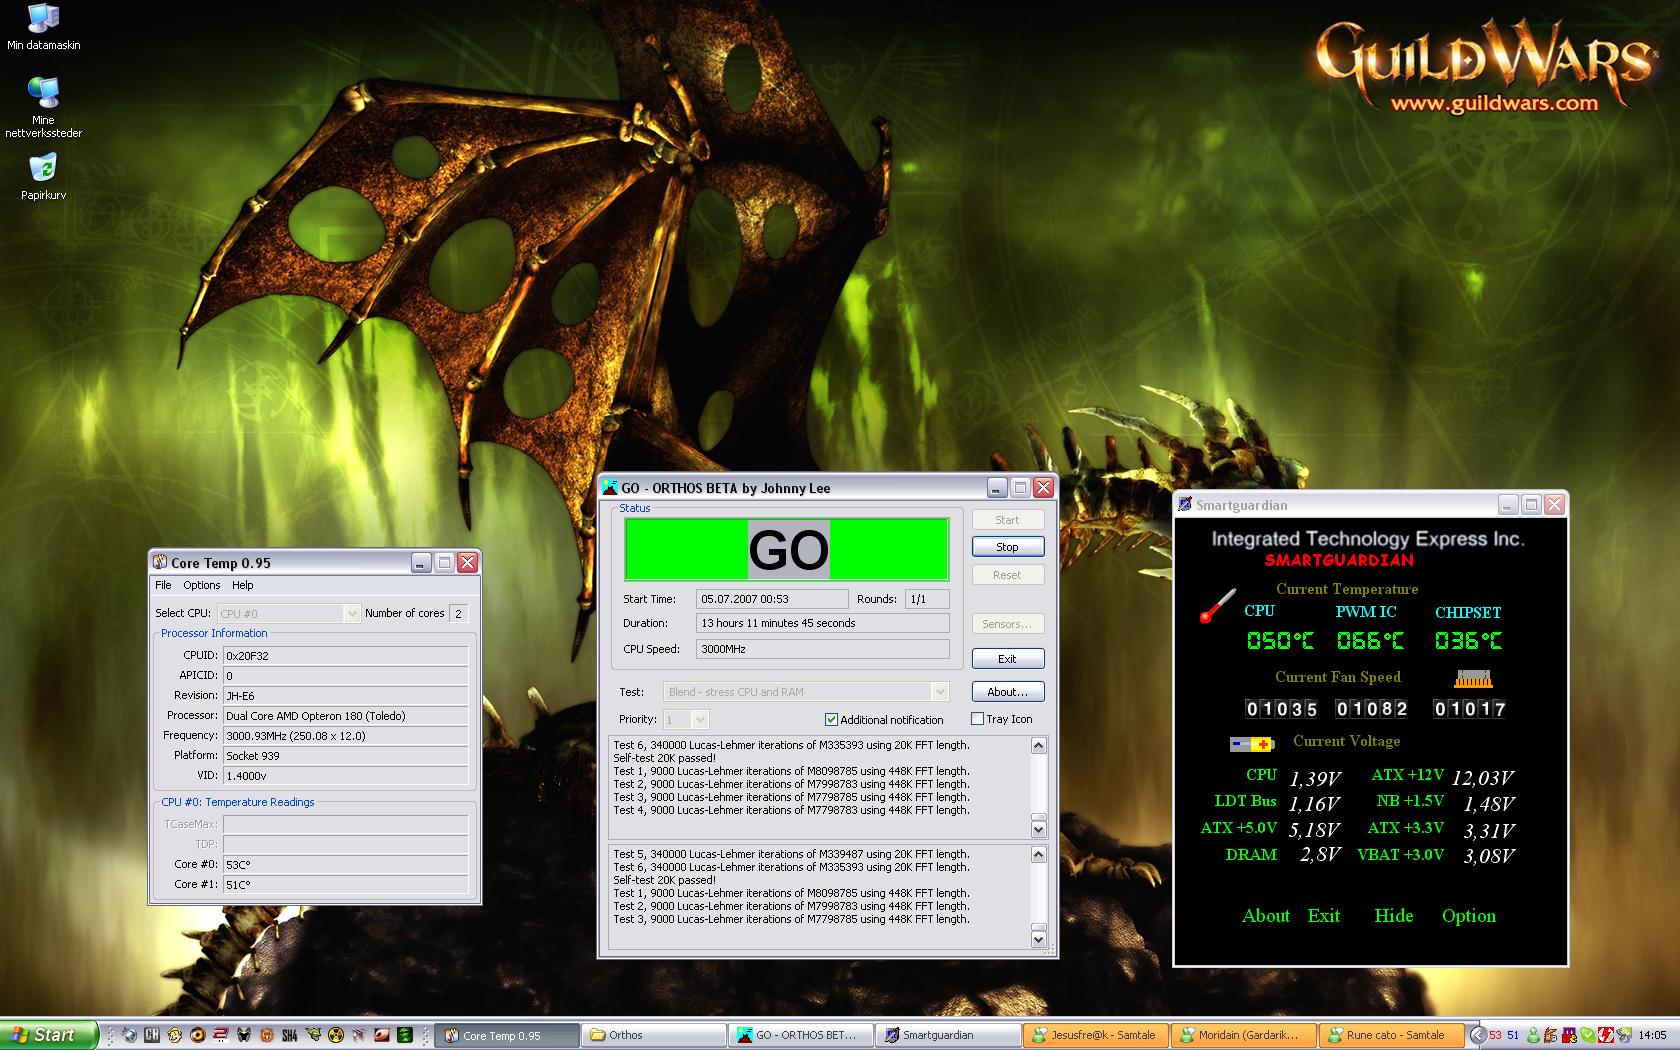
Task: Open the Mine nettverkssteder desktop icon
Action: 43,107
